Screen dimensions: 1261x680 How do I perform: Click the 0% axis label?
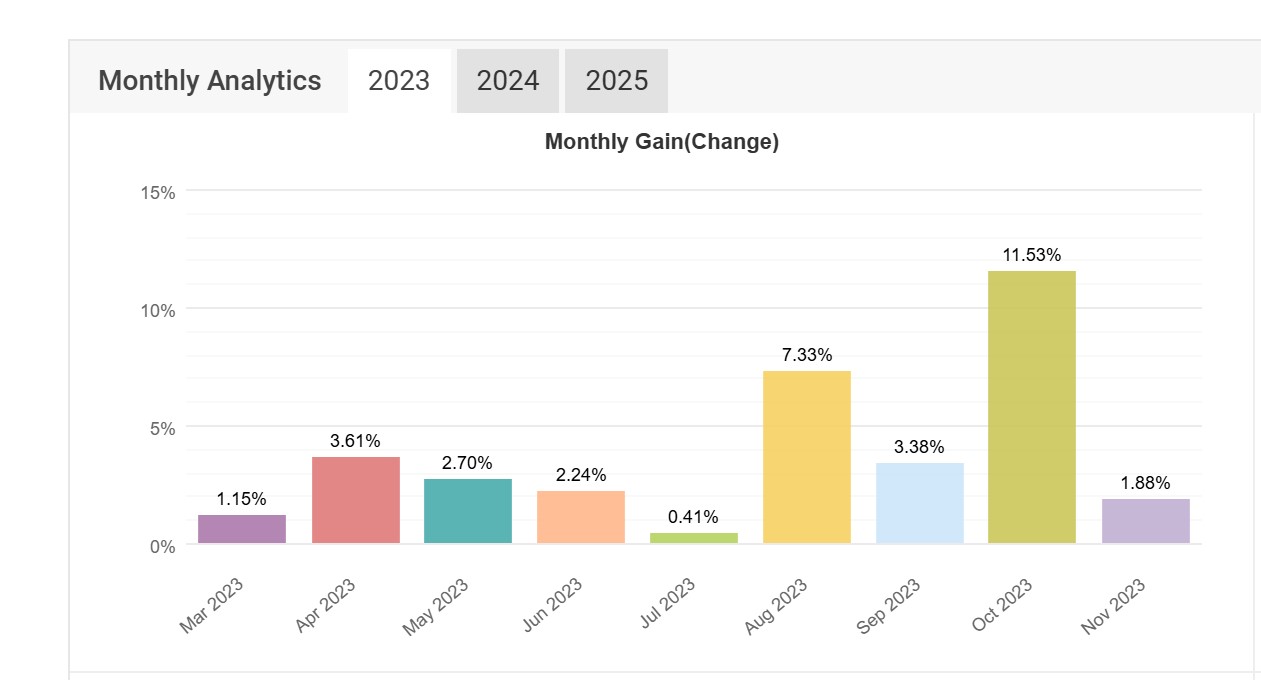coord(161,545)
